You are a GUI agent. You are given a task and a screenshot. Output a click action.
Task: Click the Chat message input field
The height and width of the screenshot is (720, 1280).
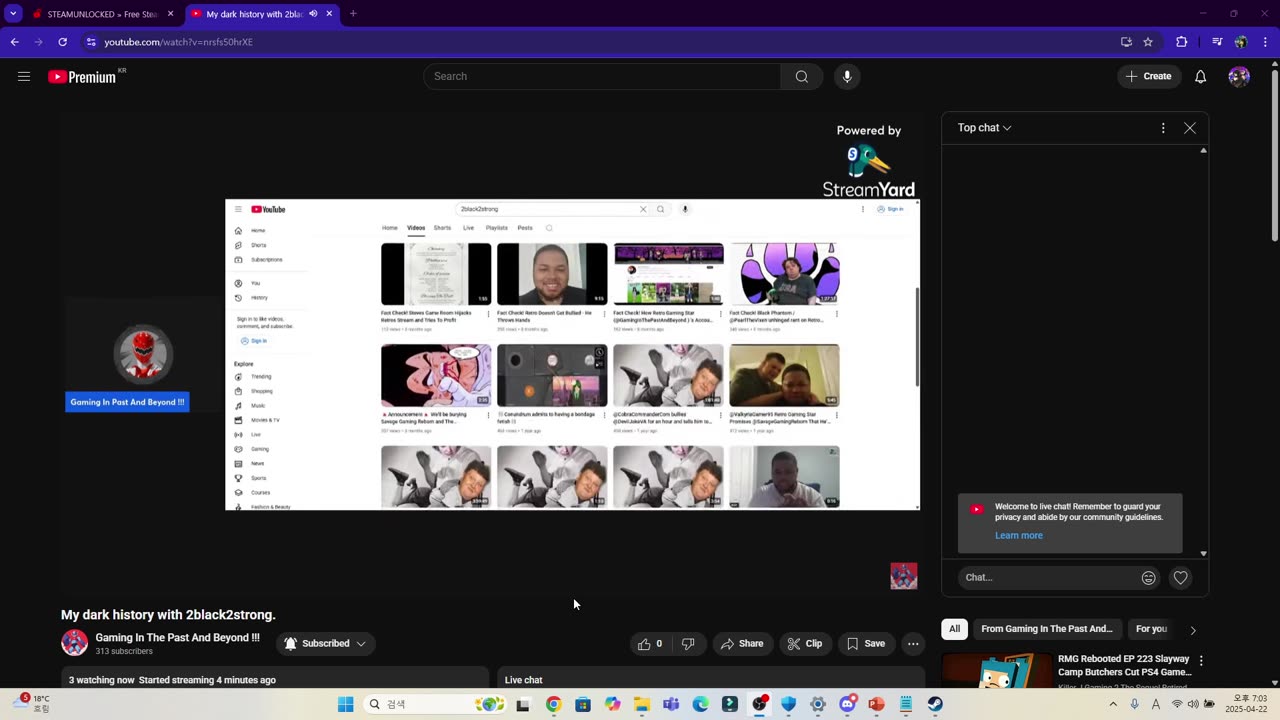[1050, 577]
